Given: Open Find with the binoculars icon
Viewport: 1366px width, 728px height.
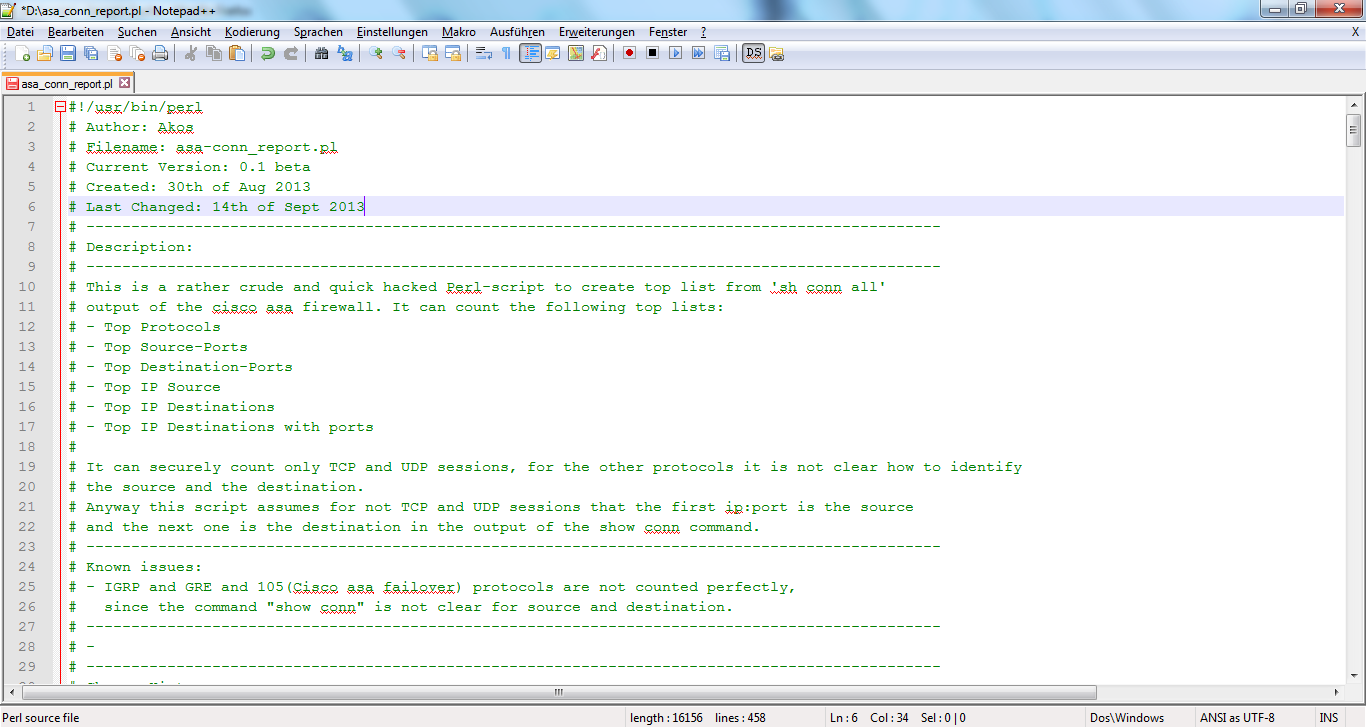Looking at the screenshot, I should 321,53.
